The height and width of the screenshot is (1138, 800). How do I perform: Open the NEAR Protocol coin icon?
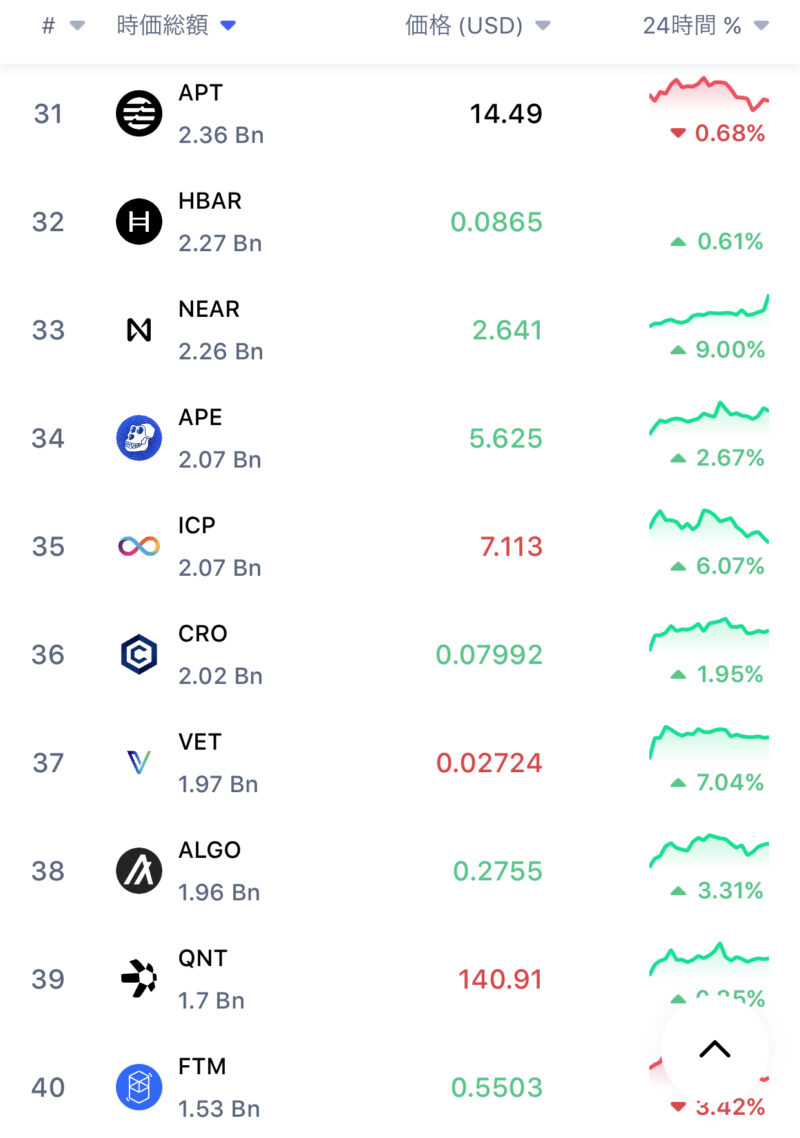139,329
